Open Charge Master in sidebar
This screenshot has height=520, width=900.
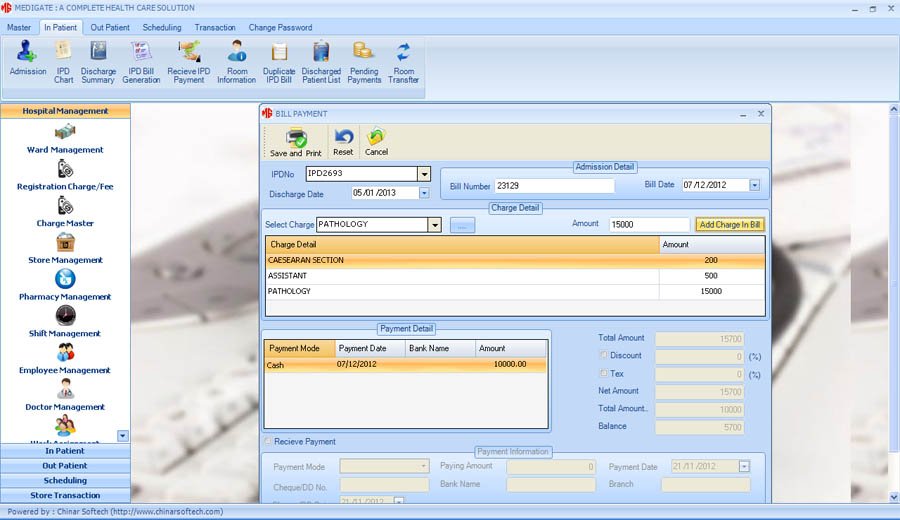(65, 213)
